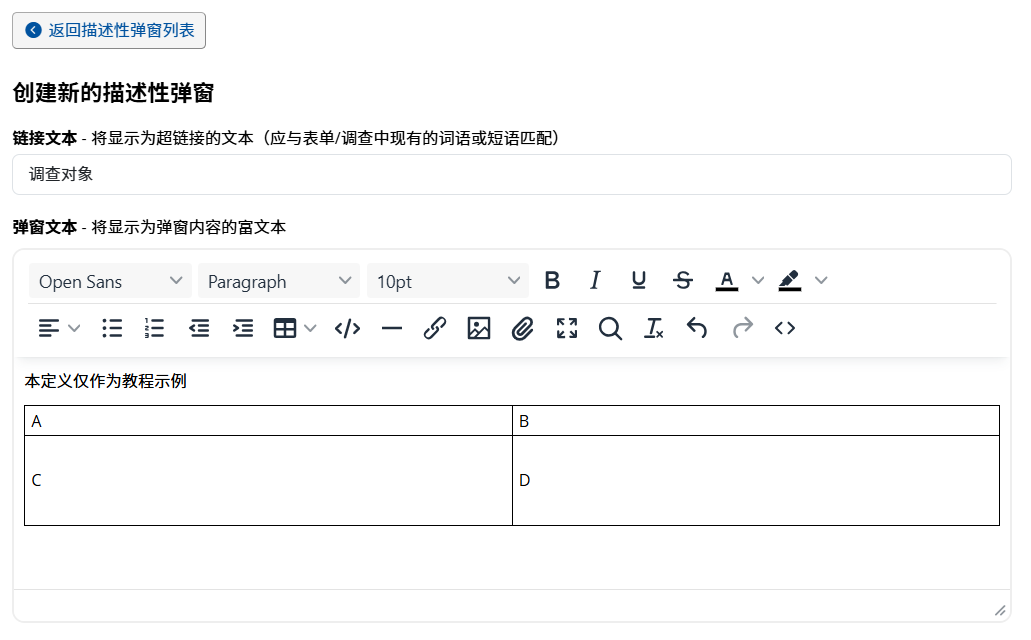Insert an image into editor
Image resolution: width=1031 pixels, height=640 pixels.
coord(479,328)
